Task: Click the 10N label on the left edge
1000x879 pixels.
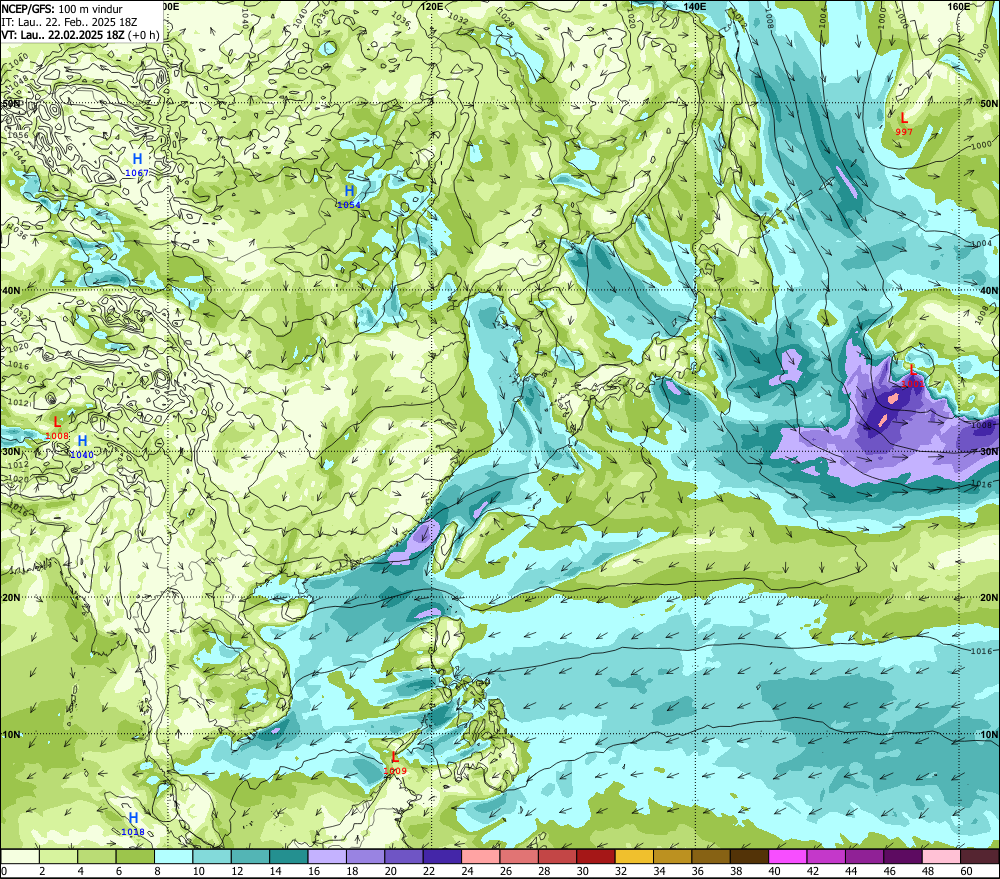Action: click(11, 735)
